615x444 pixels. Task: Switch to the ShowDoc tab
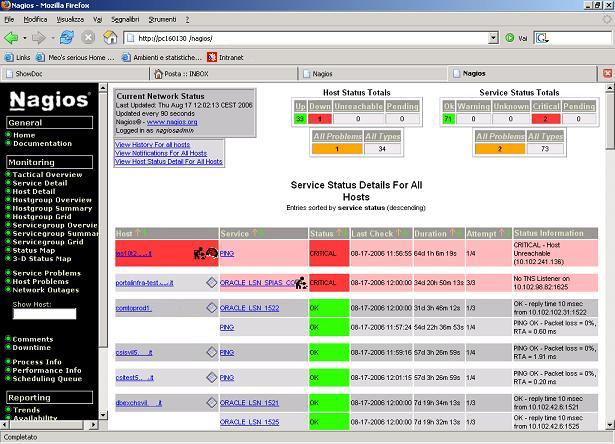click(75, 73)
